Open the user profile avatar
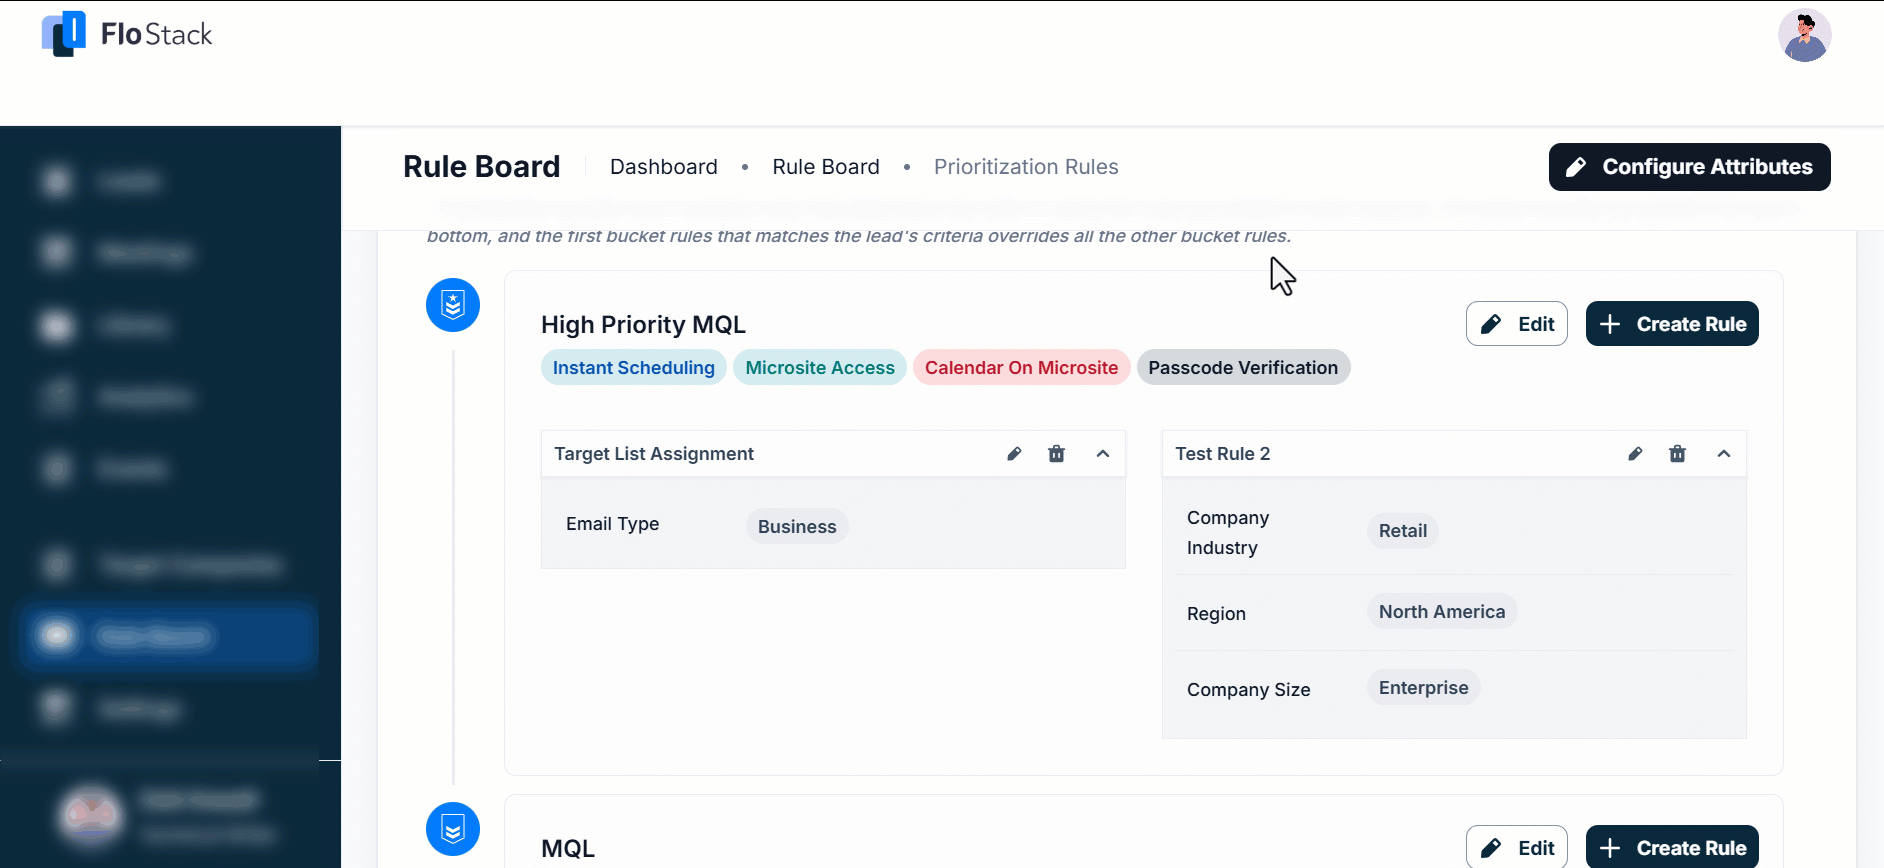This screenshot has height=868, width=1884. pyautogui.click(x=1804, y=36)
